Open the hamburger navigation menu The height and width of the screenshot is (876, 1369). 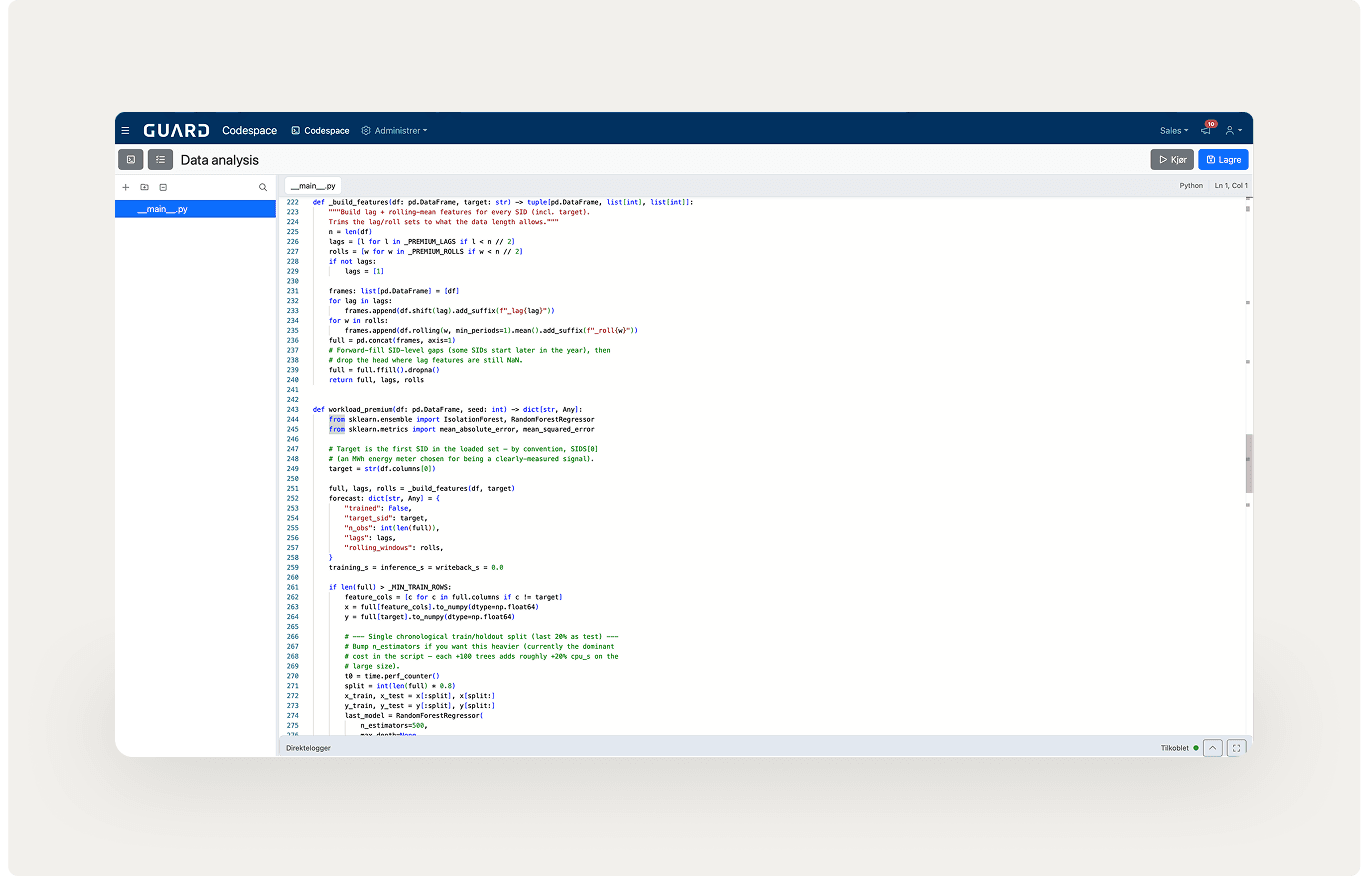(x=125, y=131)
